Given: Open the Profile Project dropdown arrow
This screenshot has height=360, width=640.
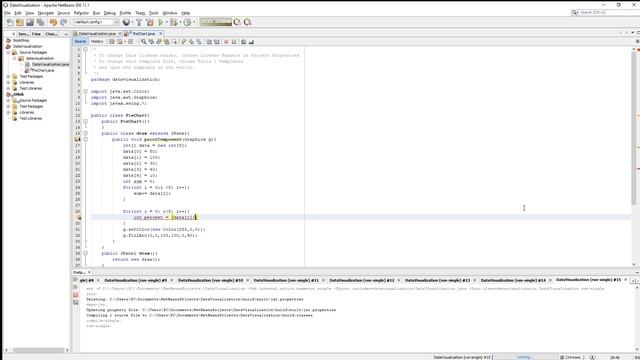Looking at the screenshot, I should click(194, 22).
